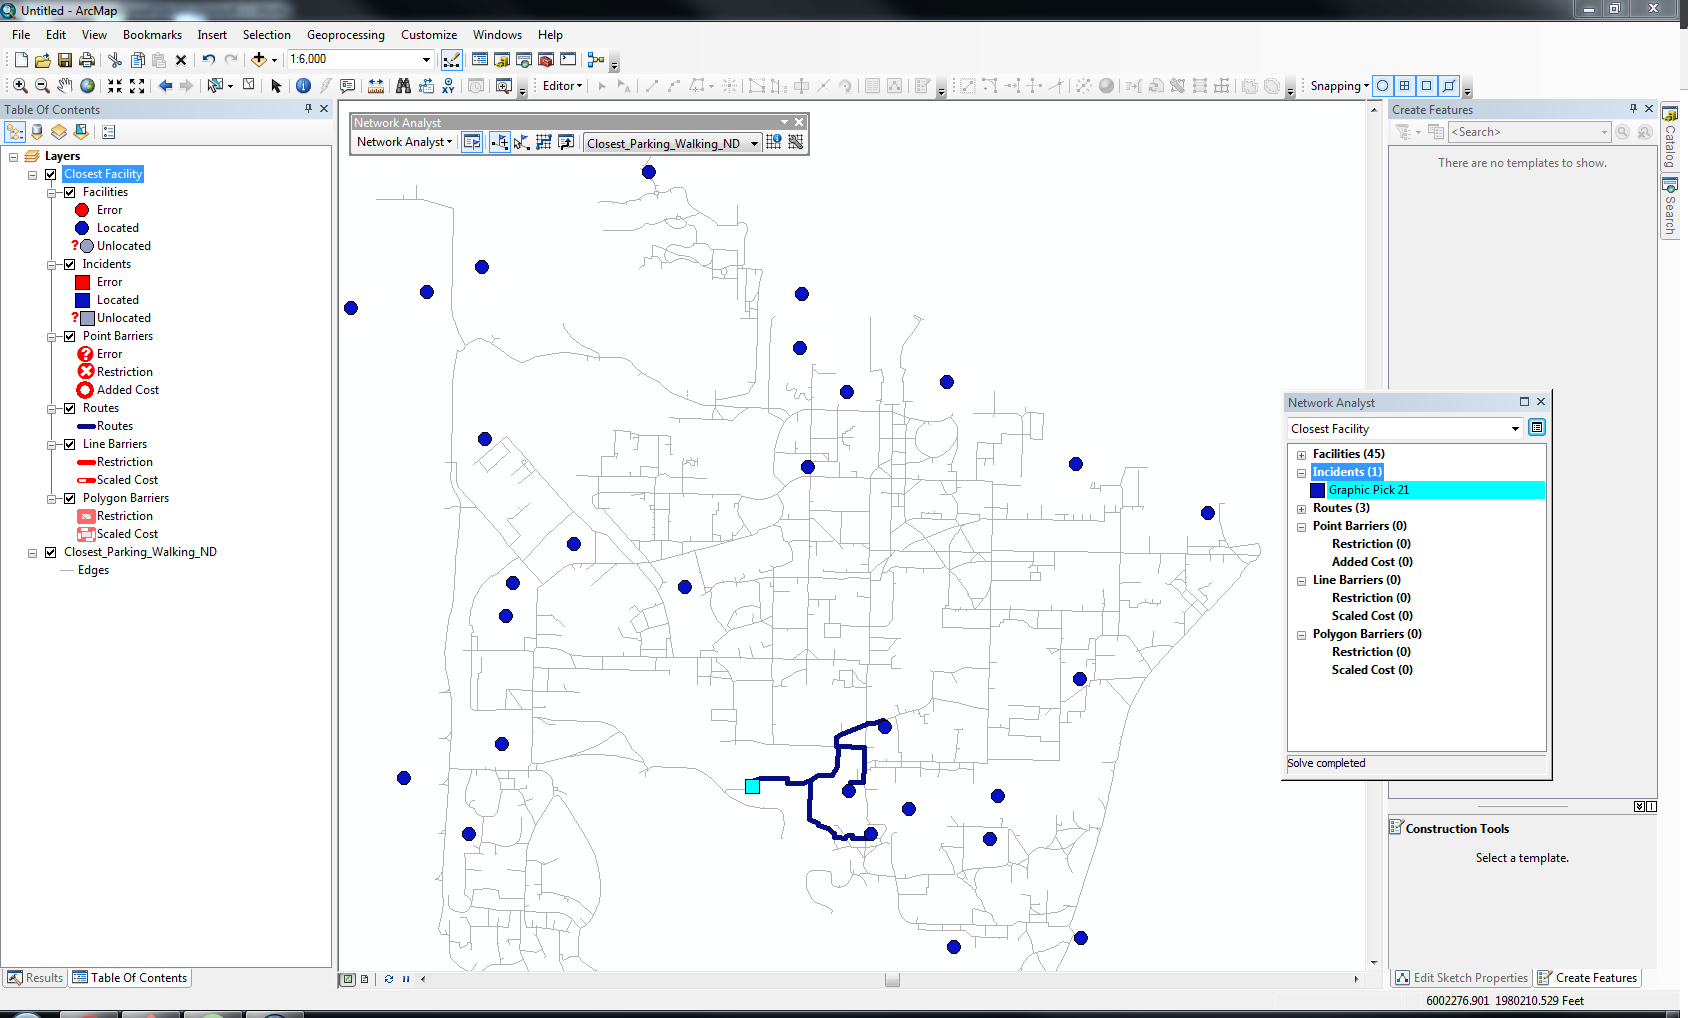
Task: Open the Editor dropdown menu
Action: tap(562, 86)
